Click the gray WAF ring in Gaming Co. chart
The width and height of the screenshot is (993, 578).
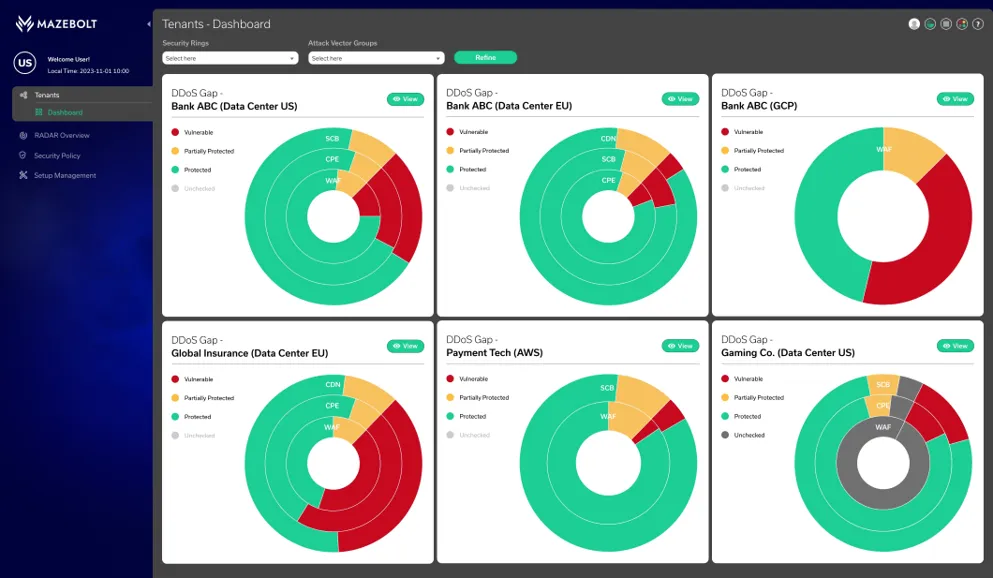[883, 497]
